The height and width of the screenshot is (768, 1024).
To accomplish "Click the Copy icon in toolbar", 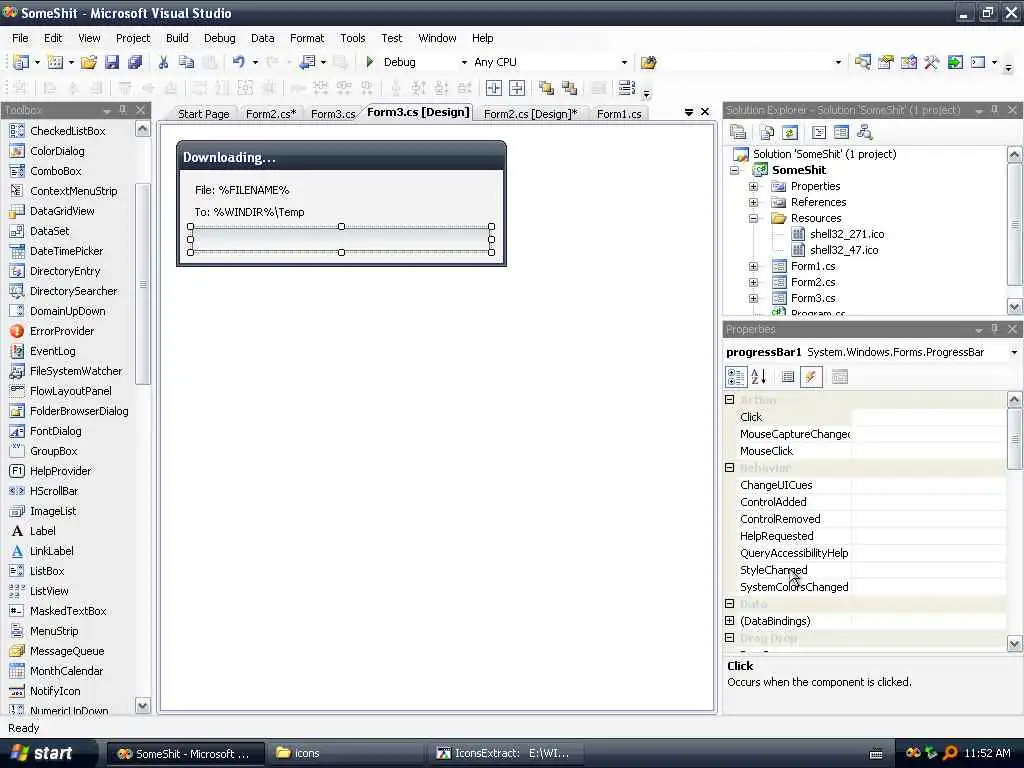I will click(x=186, y=62).
